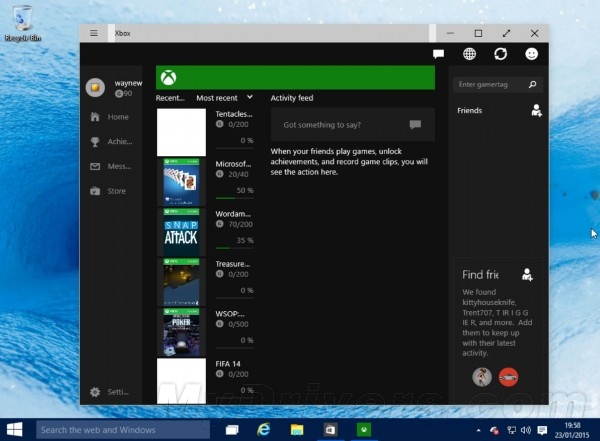The image size is (600, 441).
Task: Click the add friend icon beside Friends
Action: [x=536, y=111]
